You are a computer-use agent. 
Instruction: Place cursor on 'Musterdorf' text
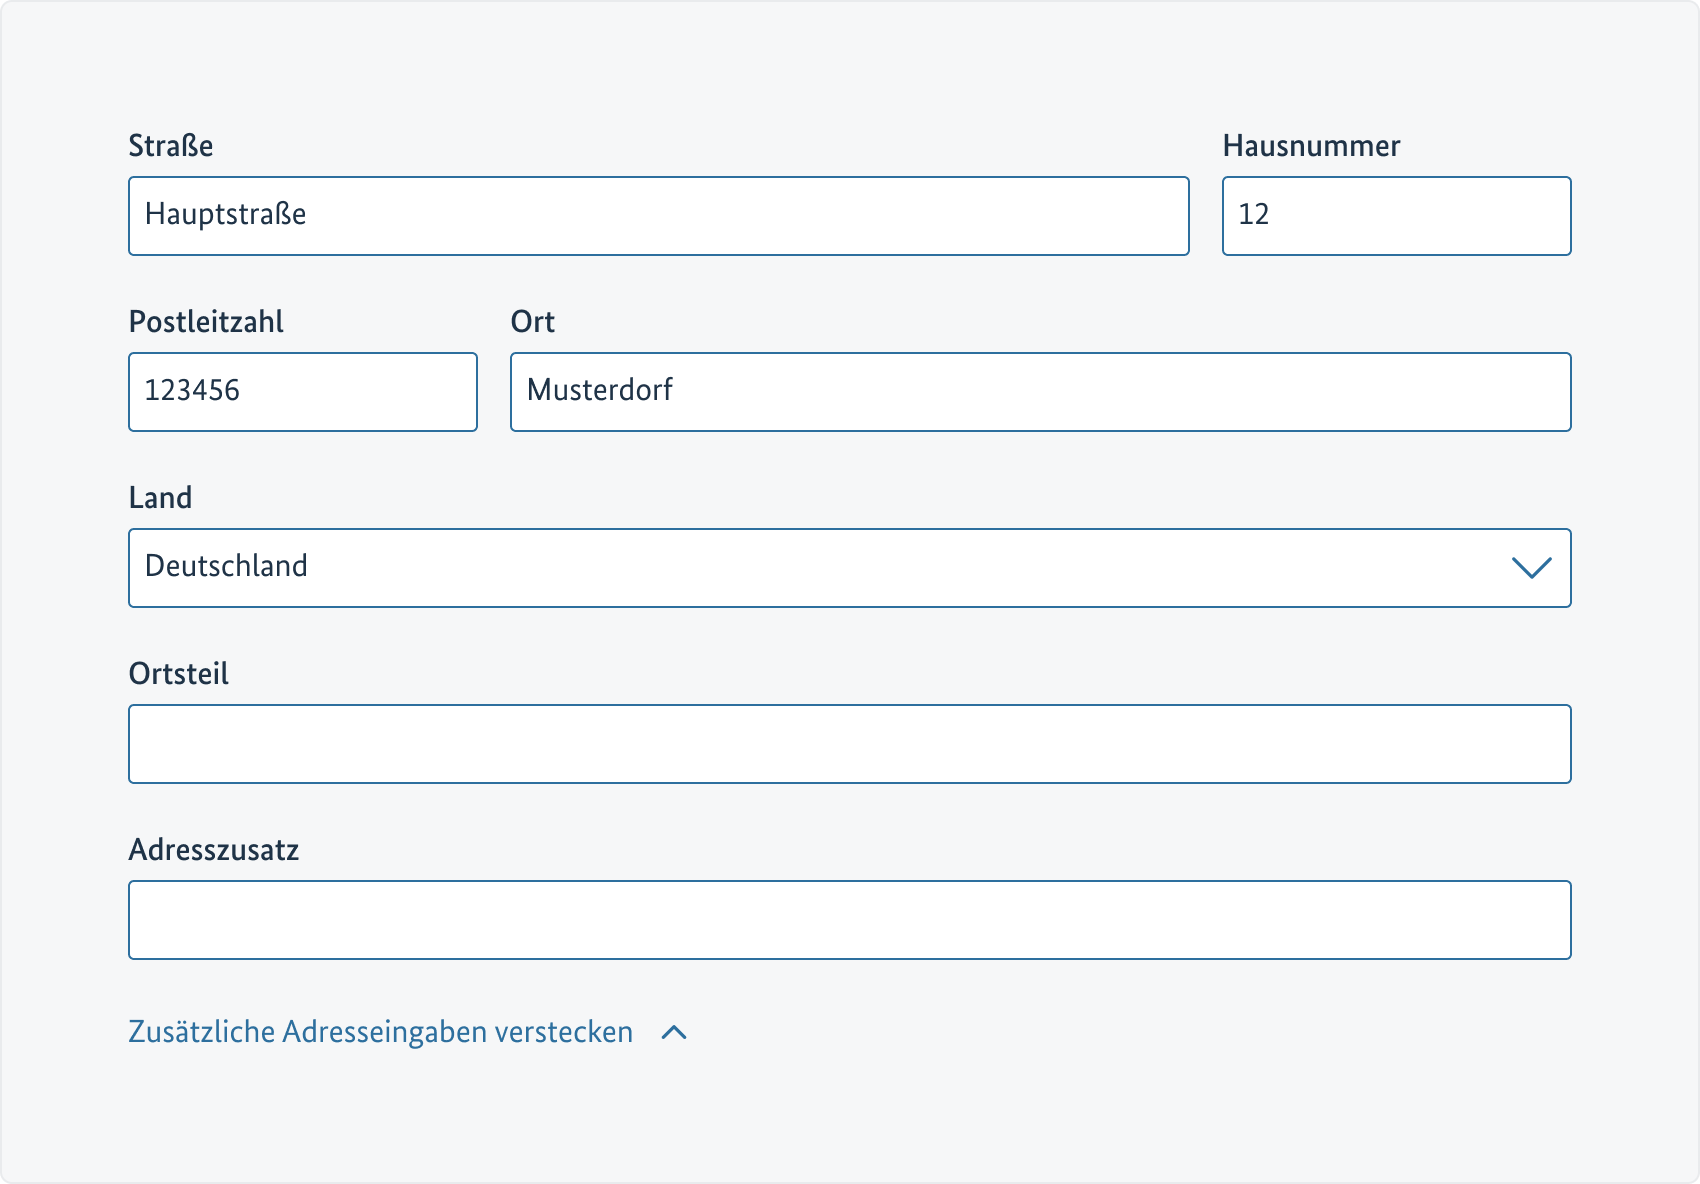click(x=599, y=390)
